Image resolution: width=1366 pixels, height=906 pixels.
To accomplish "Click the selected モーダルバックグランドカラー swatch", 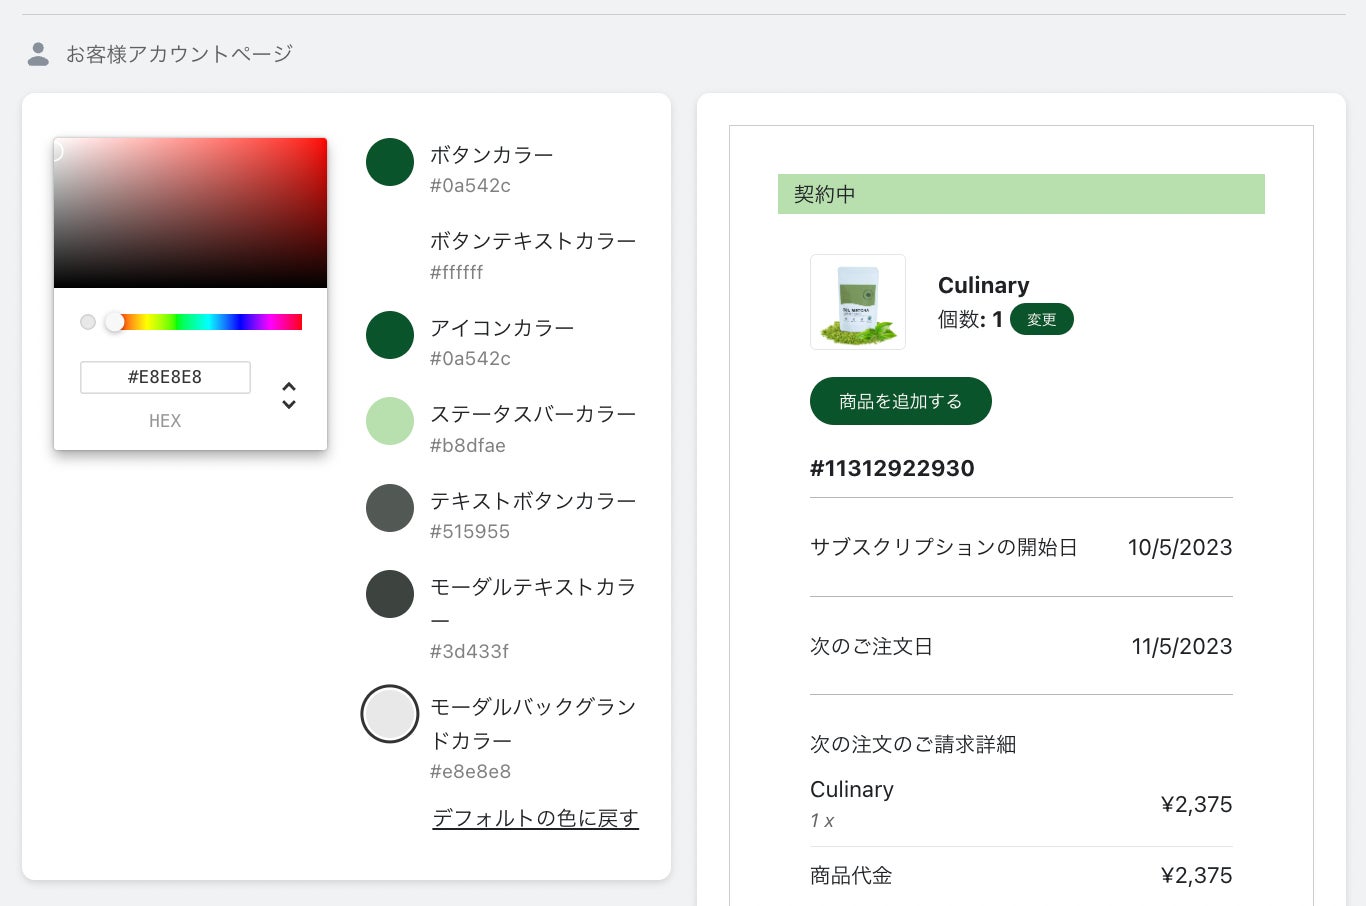I will point(390,714).
